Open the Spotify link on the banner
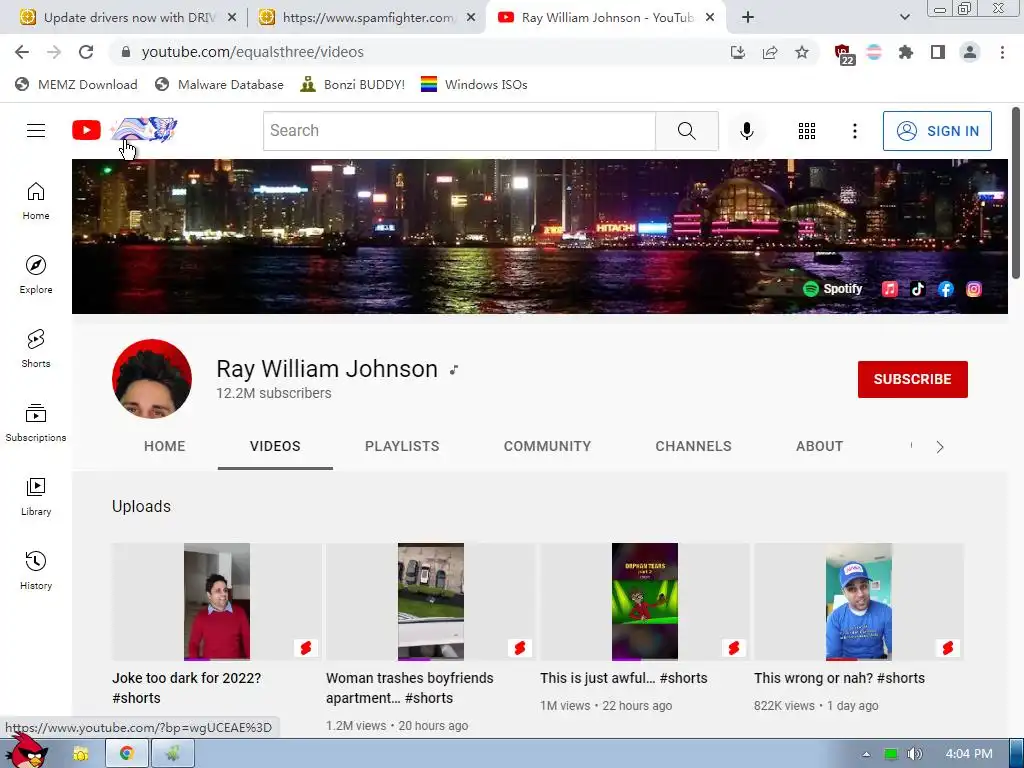This screenshot has width=1024, height=768. 833,289
